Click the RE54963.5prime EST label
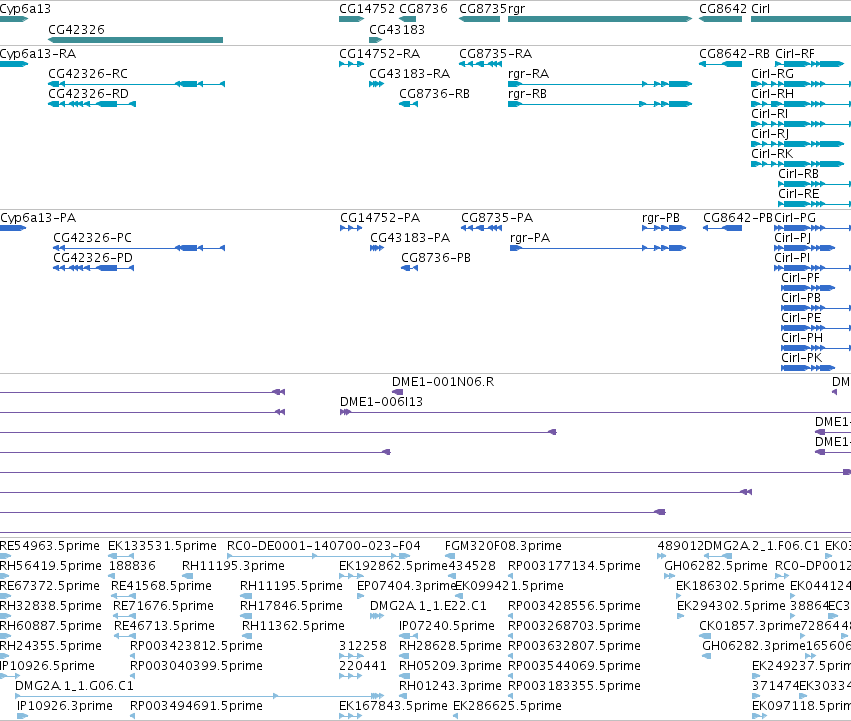The image size is (851, 721). pos(50,546)
